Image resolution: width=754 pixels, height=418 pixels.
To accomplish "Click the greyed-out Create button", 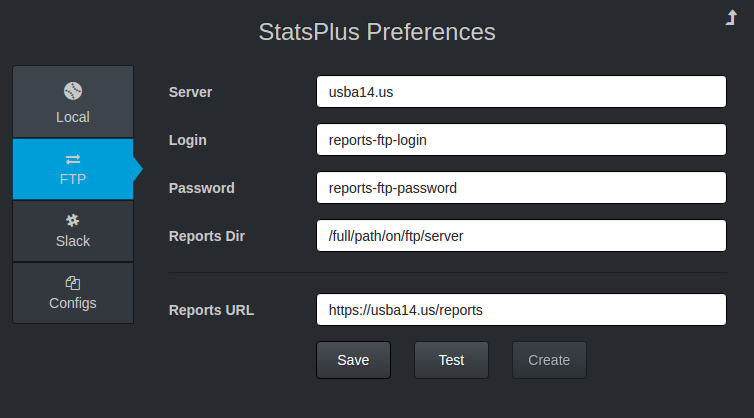I will point(549,360).
